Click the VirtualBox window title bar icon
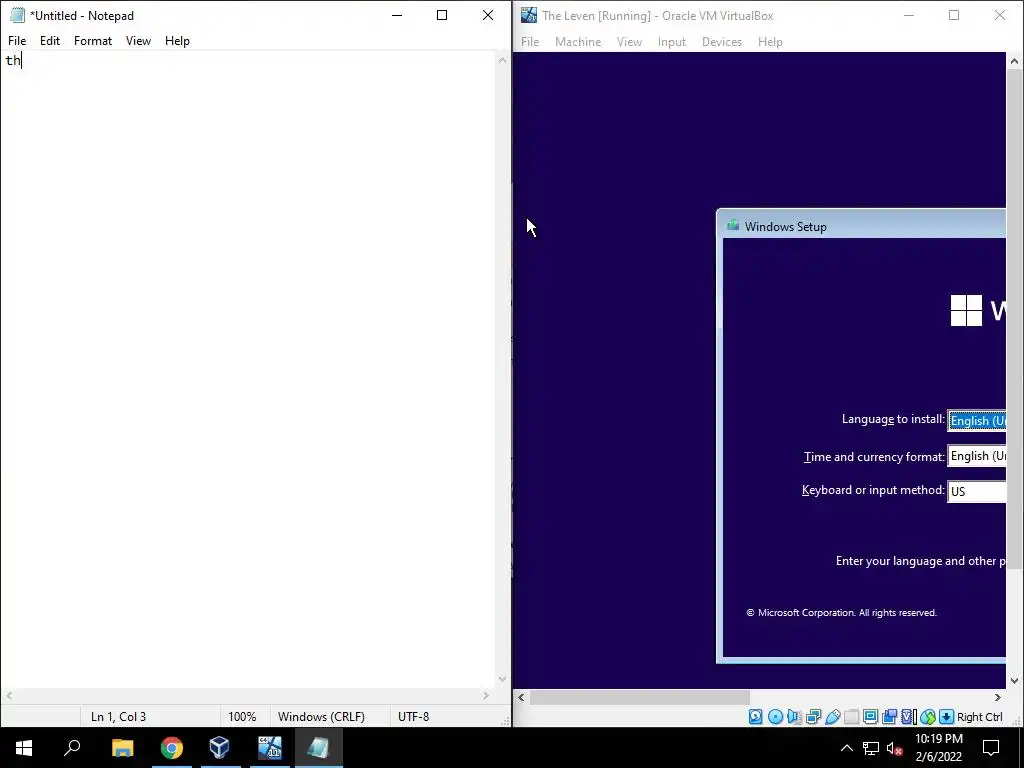1024x768 pixels. (x=529, y=15)
